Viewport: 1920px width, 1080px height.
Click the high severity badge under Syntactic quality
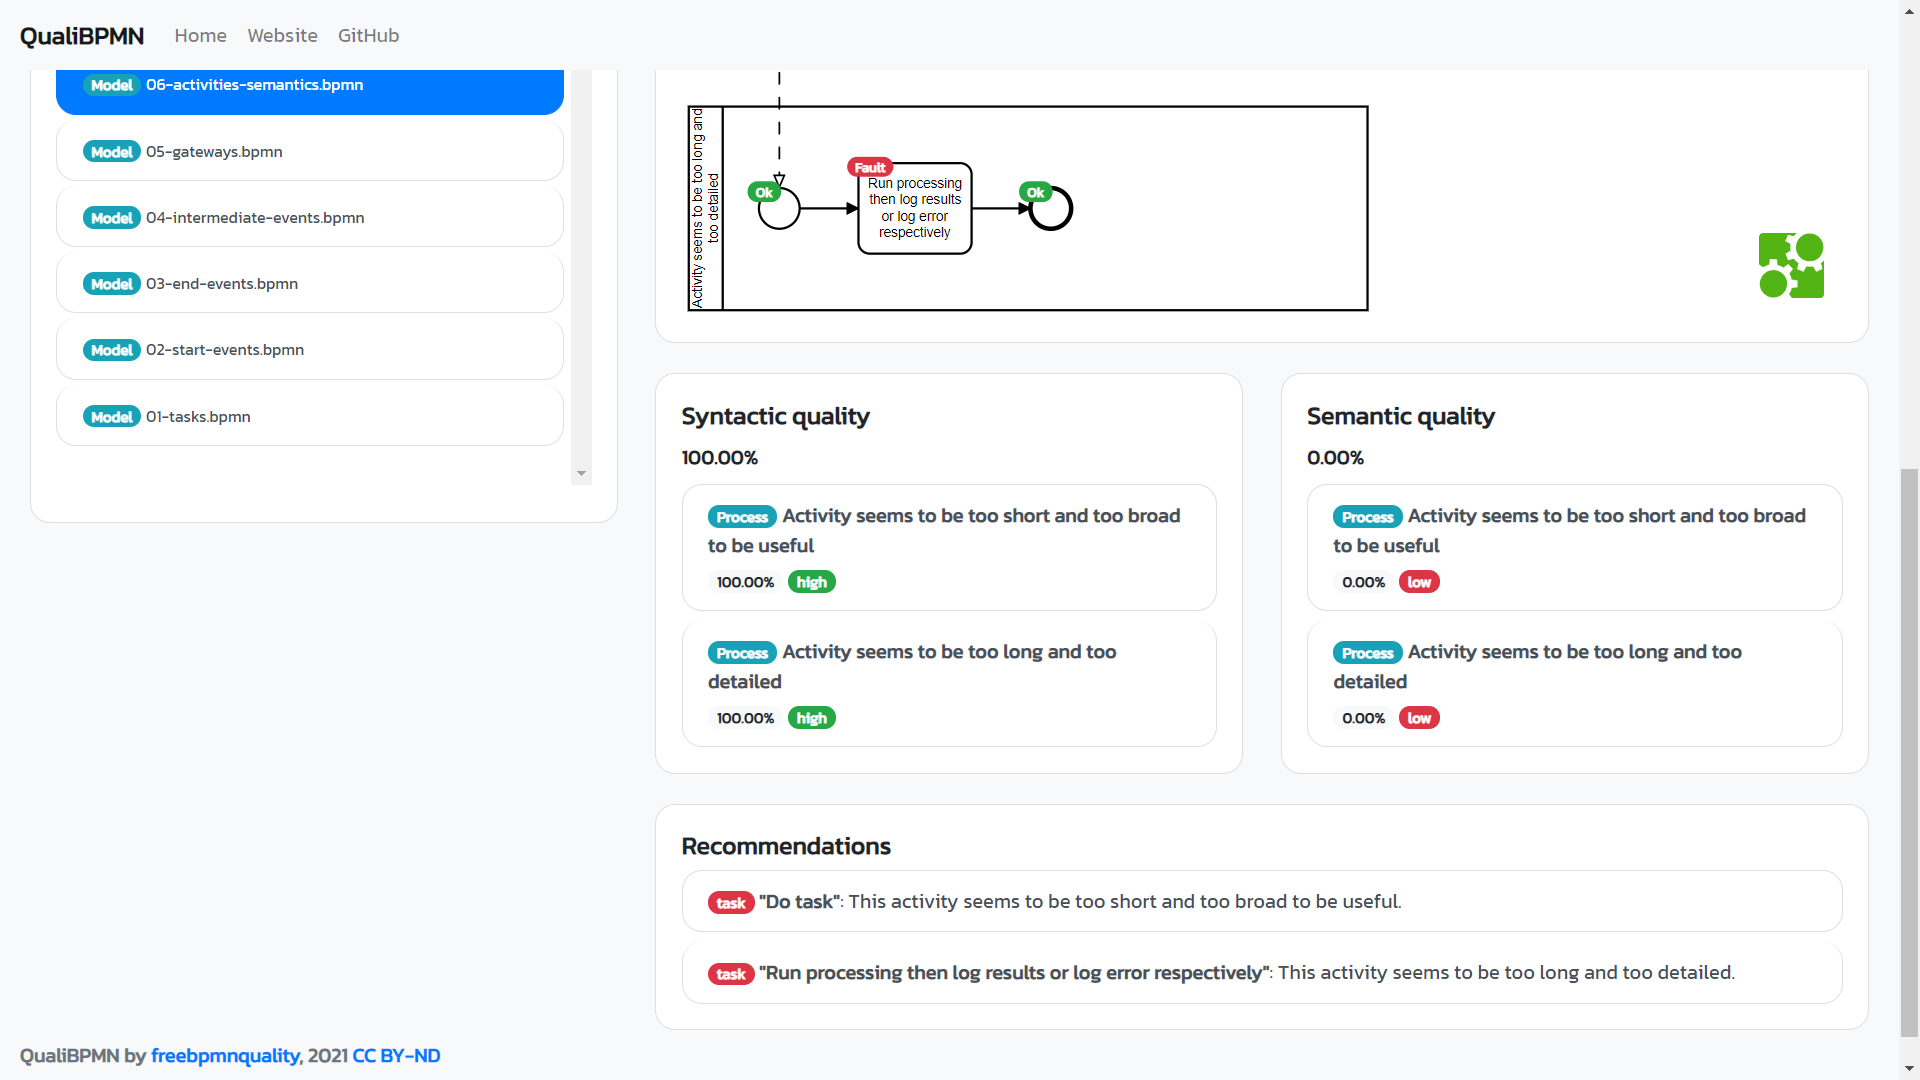point(811,581)
